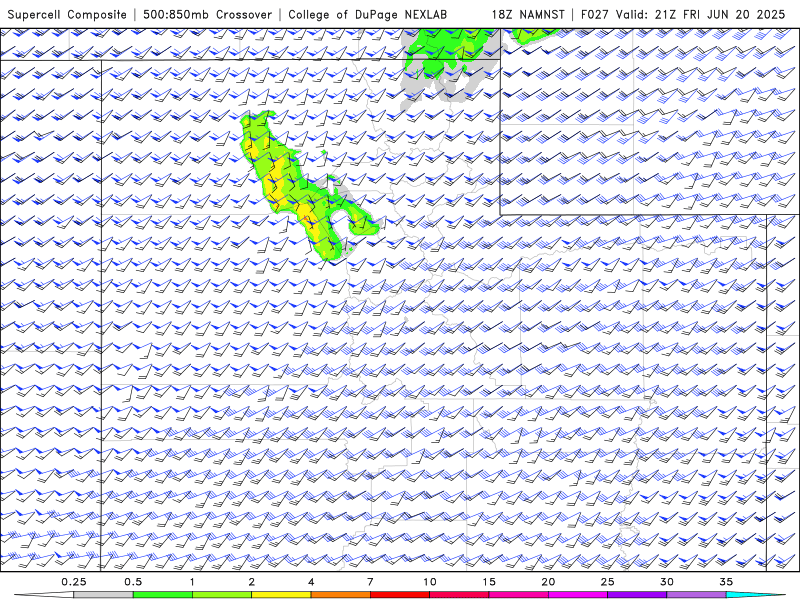The height and width of the screenshot is (600, 800).
Task: Click the '0.5' legend value
Action: [133, 582]
